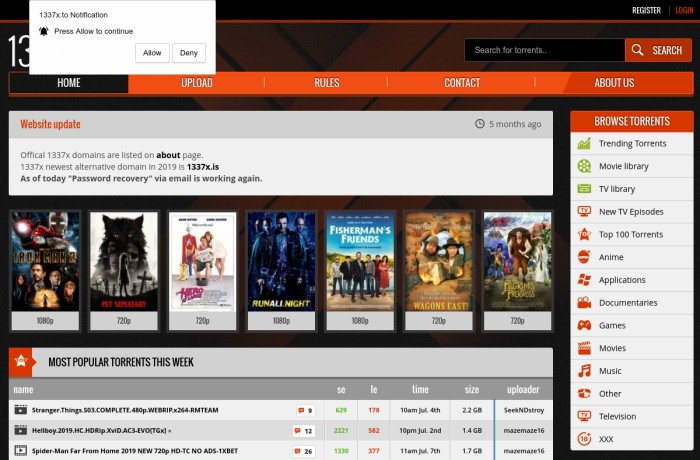The image size is (700, 460).
Task: Click the New TV Episodes icon
Action: tap(584, 211)
